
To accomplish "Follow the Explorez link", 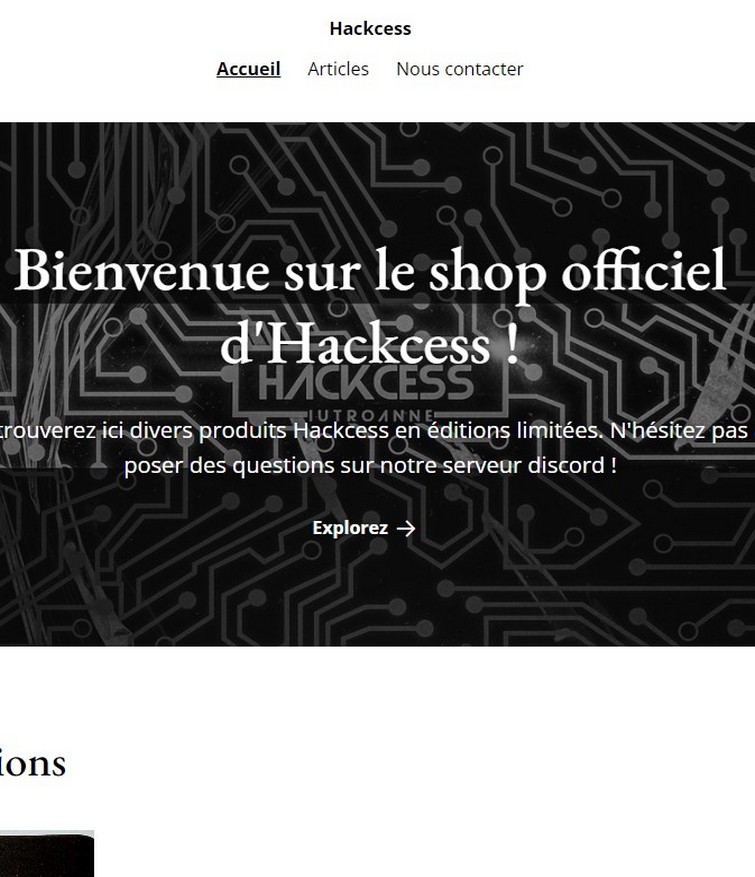I will [x=364, y=528].
